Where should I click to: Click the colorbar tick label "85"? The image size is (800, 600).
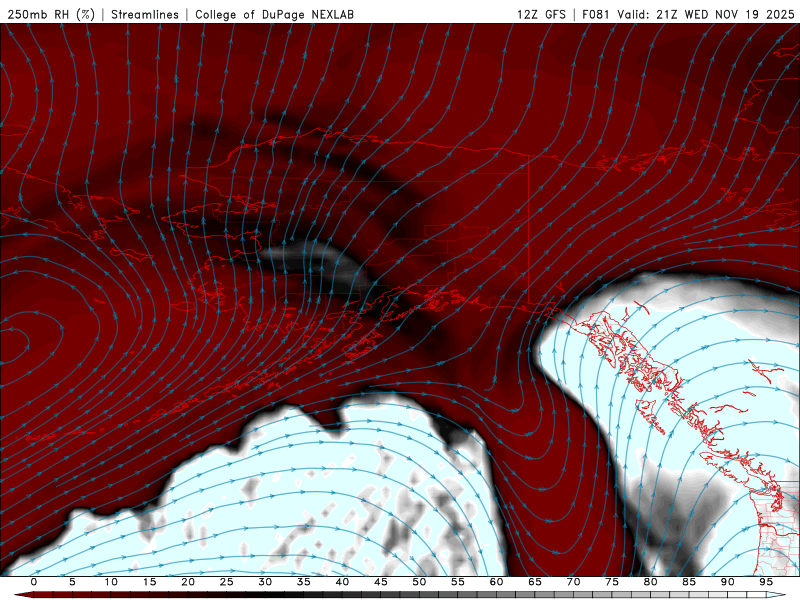click(x=689, y=582)
